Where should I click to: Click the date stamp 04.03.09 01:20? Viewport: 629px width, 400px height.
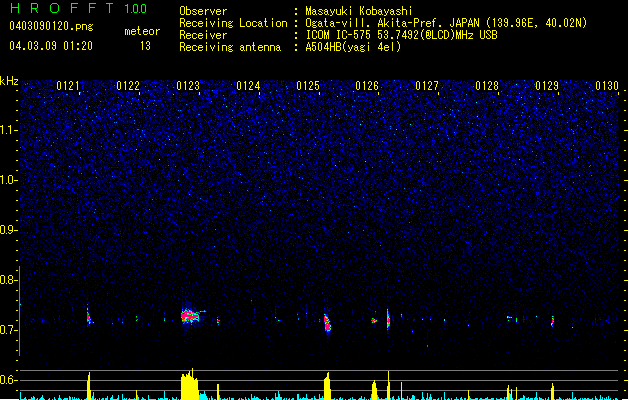[51, 46]
